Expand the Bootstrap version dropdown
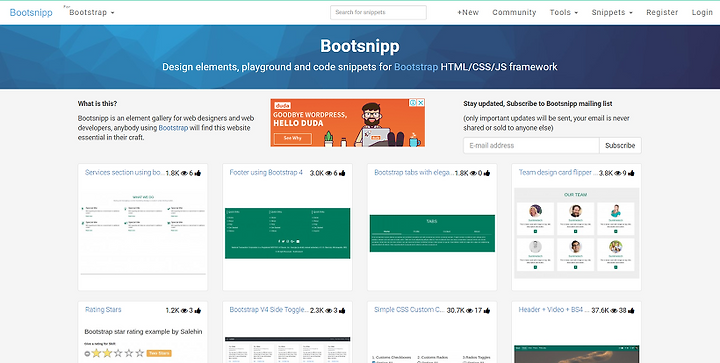Screen dimensions: 720x363 pyautogui.click(x=92, y=12)
